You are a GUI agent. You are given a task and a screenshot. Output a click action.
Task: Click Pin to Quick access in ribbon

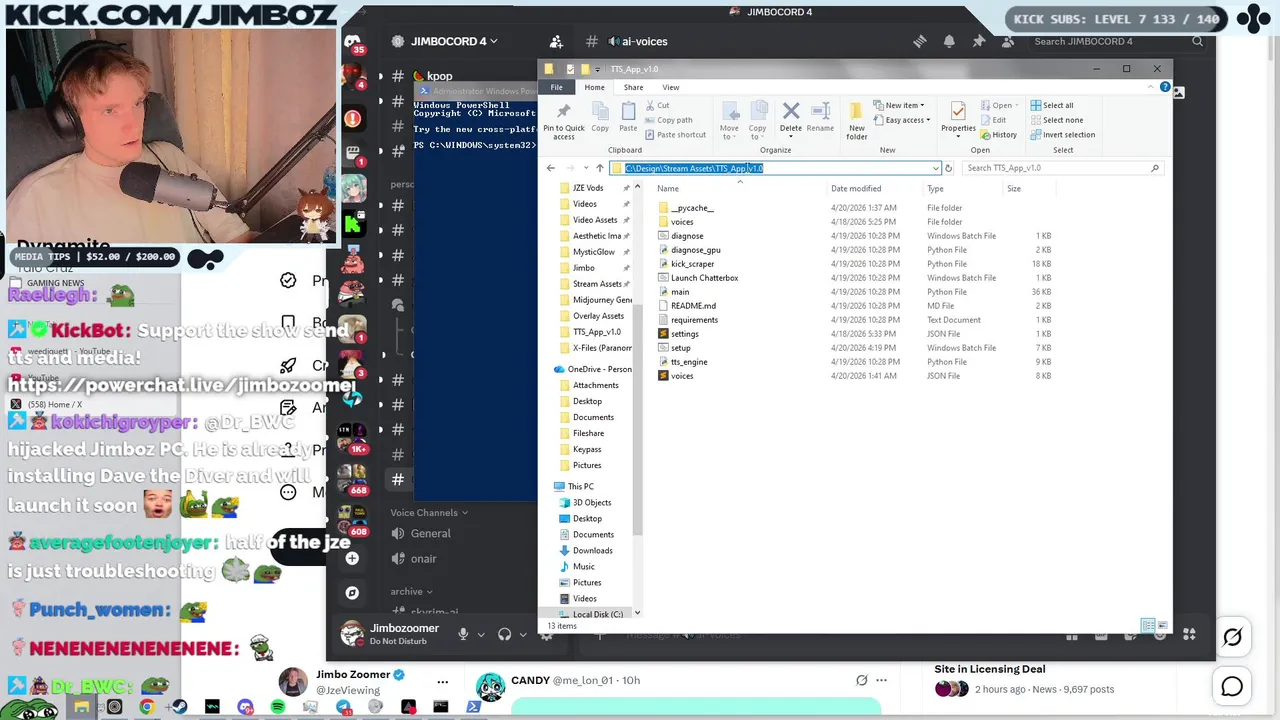coord(563,119)
